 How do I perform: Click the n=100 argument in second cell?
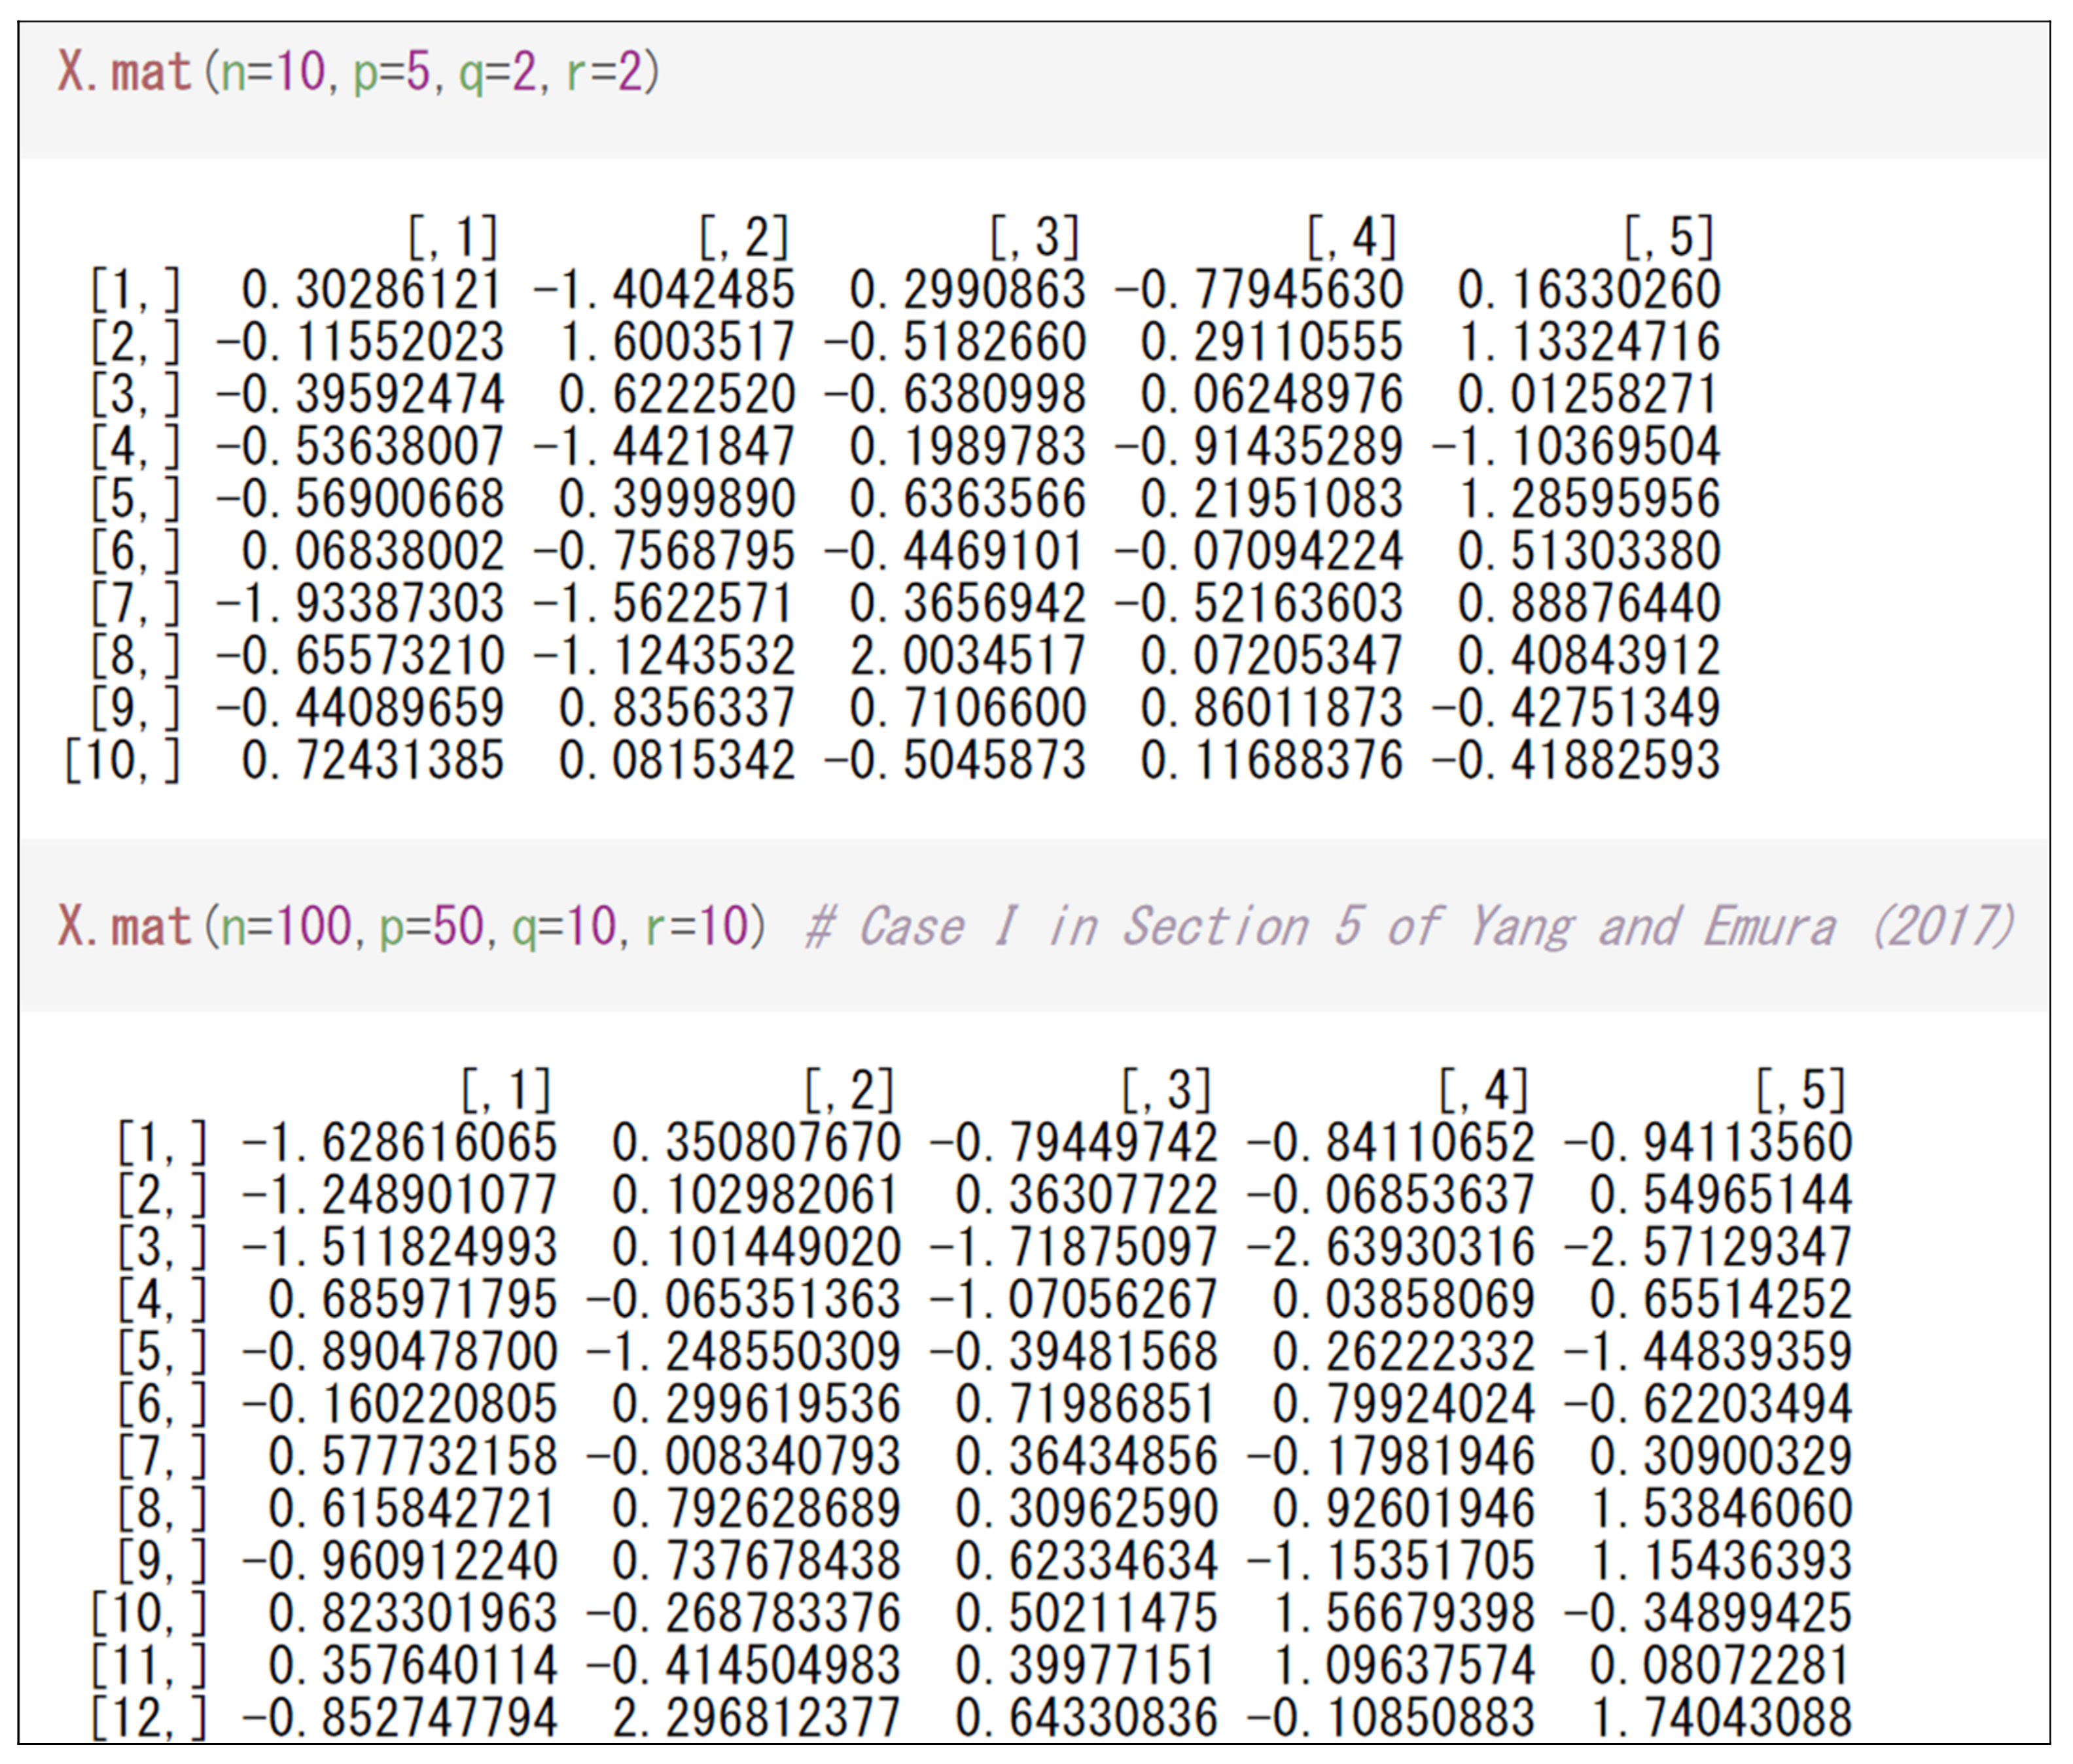coord(286,926)
